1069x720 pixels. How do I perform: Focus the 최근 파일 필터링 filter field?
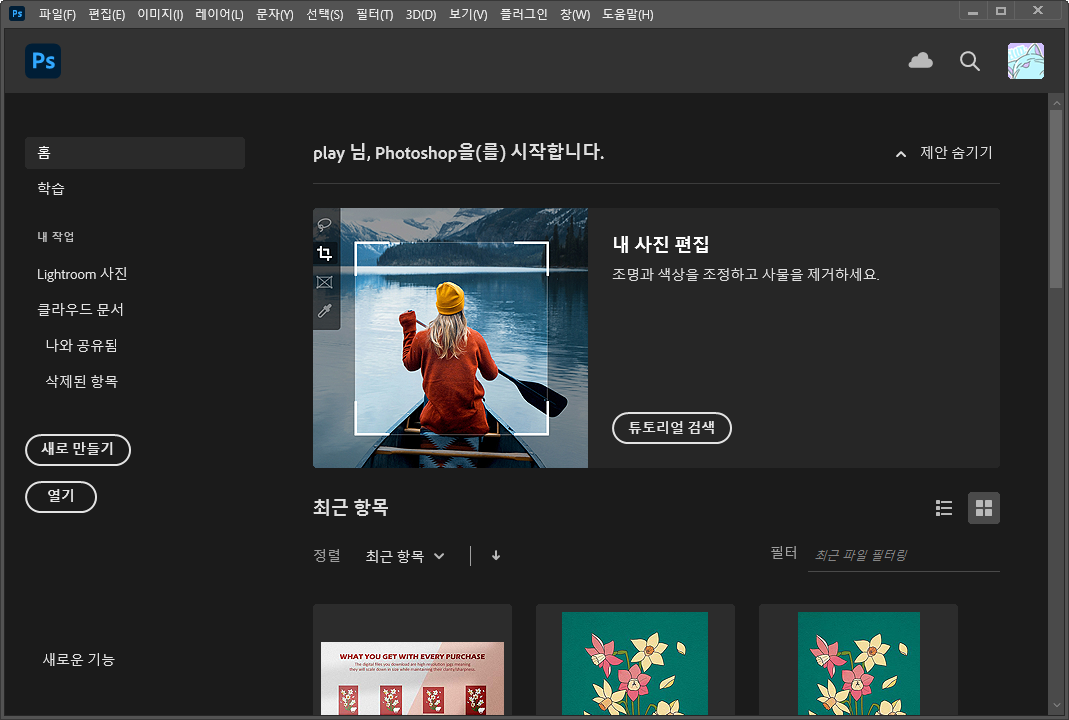pos(903,556)
